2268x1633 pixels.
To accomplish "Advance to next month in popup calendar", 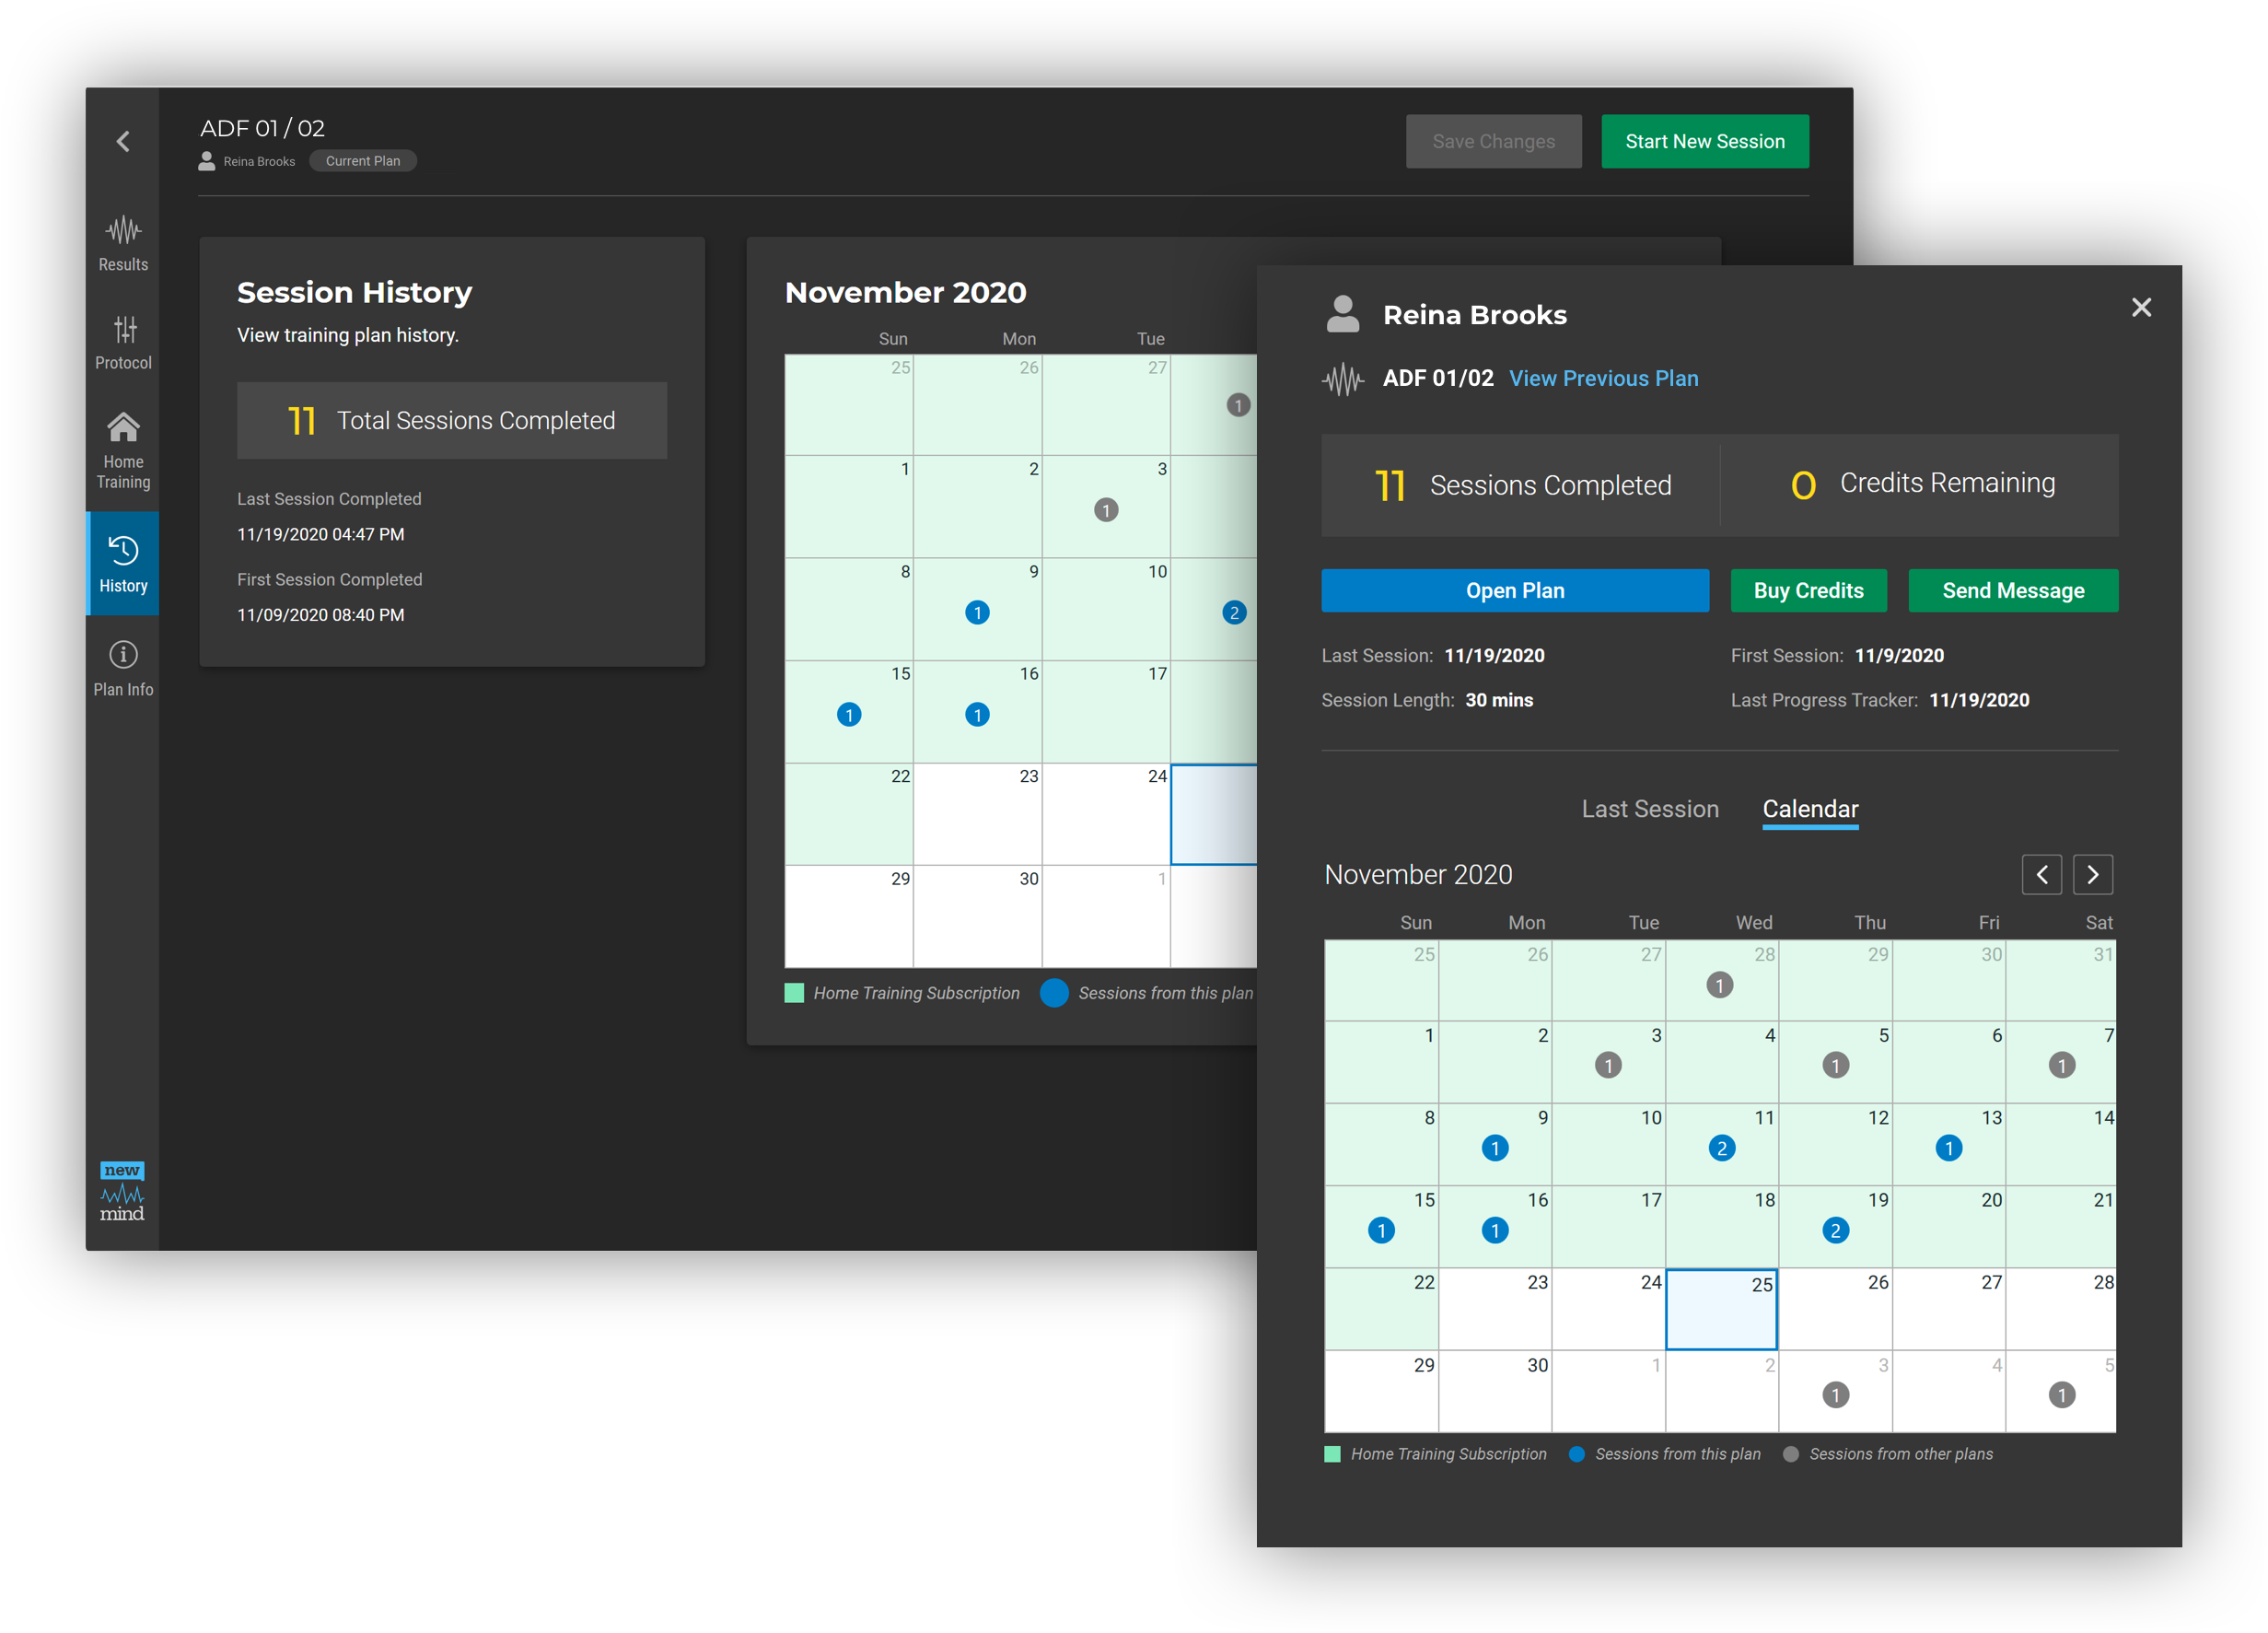I will click(x=2092, y=874).
